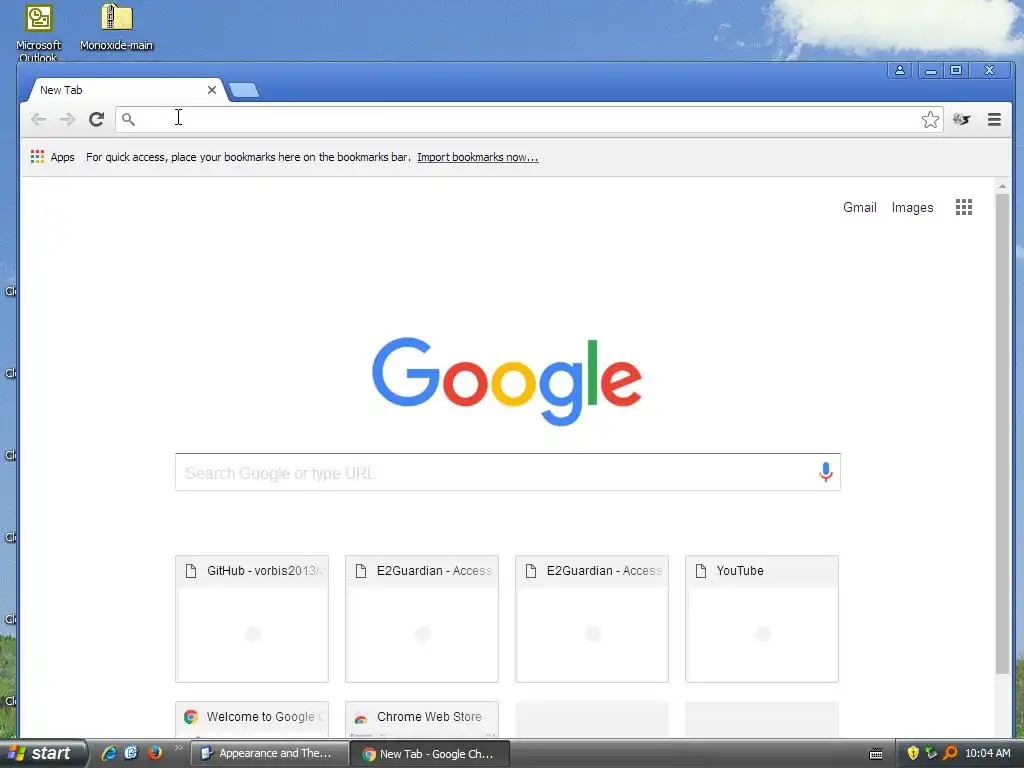This screenshot has height=768, width=1024.
Task: Focus the Search Google or type URL box
Action: (x=507, y=472)
